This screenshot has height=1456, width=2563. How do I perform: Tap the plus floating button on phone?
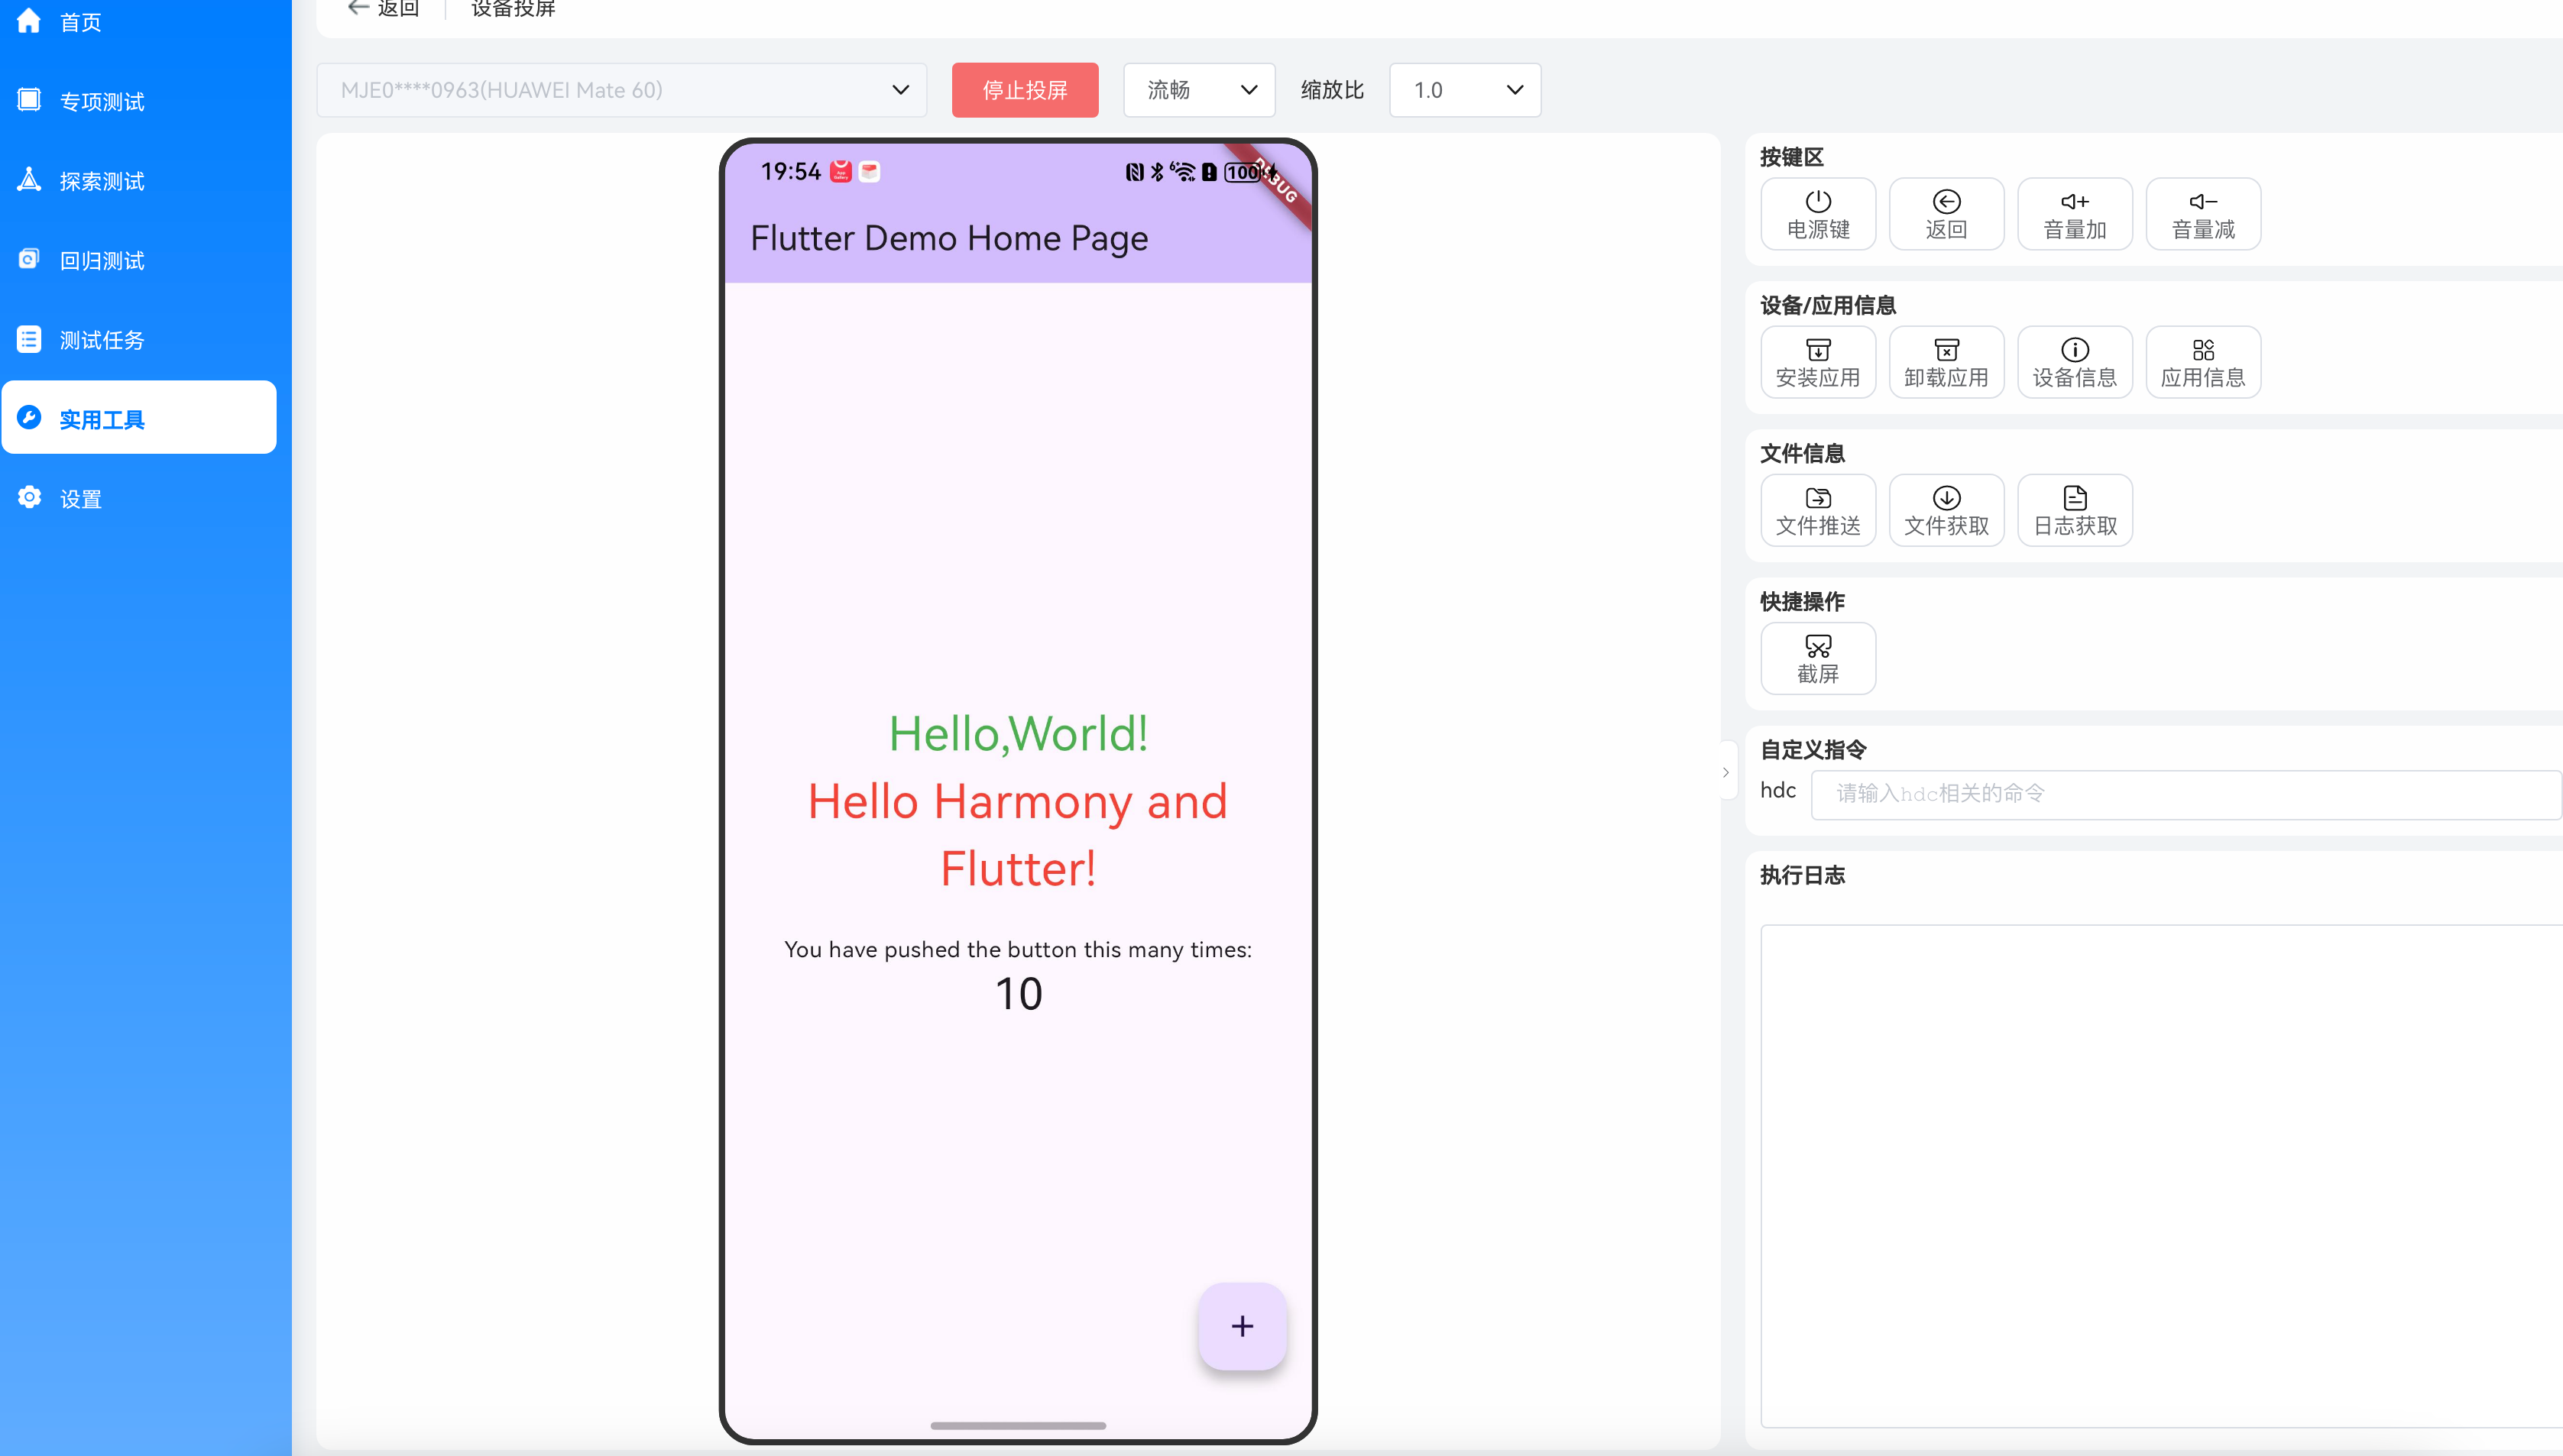pyautogui.click(x=1241, y=1325)
